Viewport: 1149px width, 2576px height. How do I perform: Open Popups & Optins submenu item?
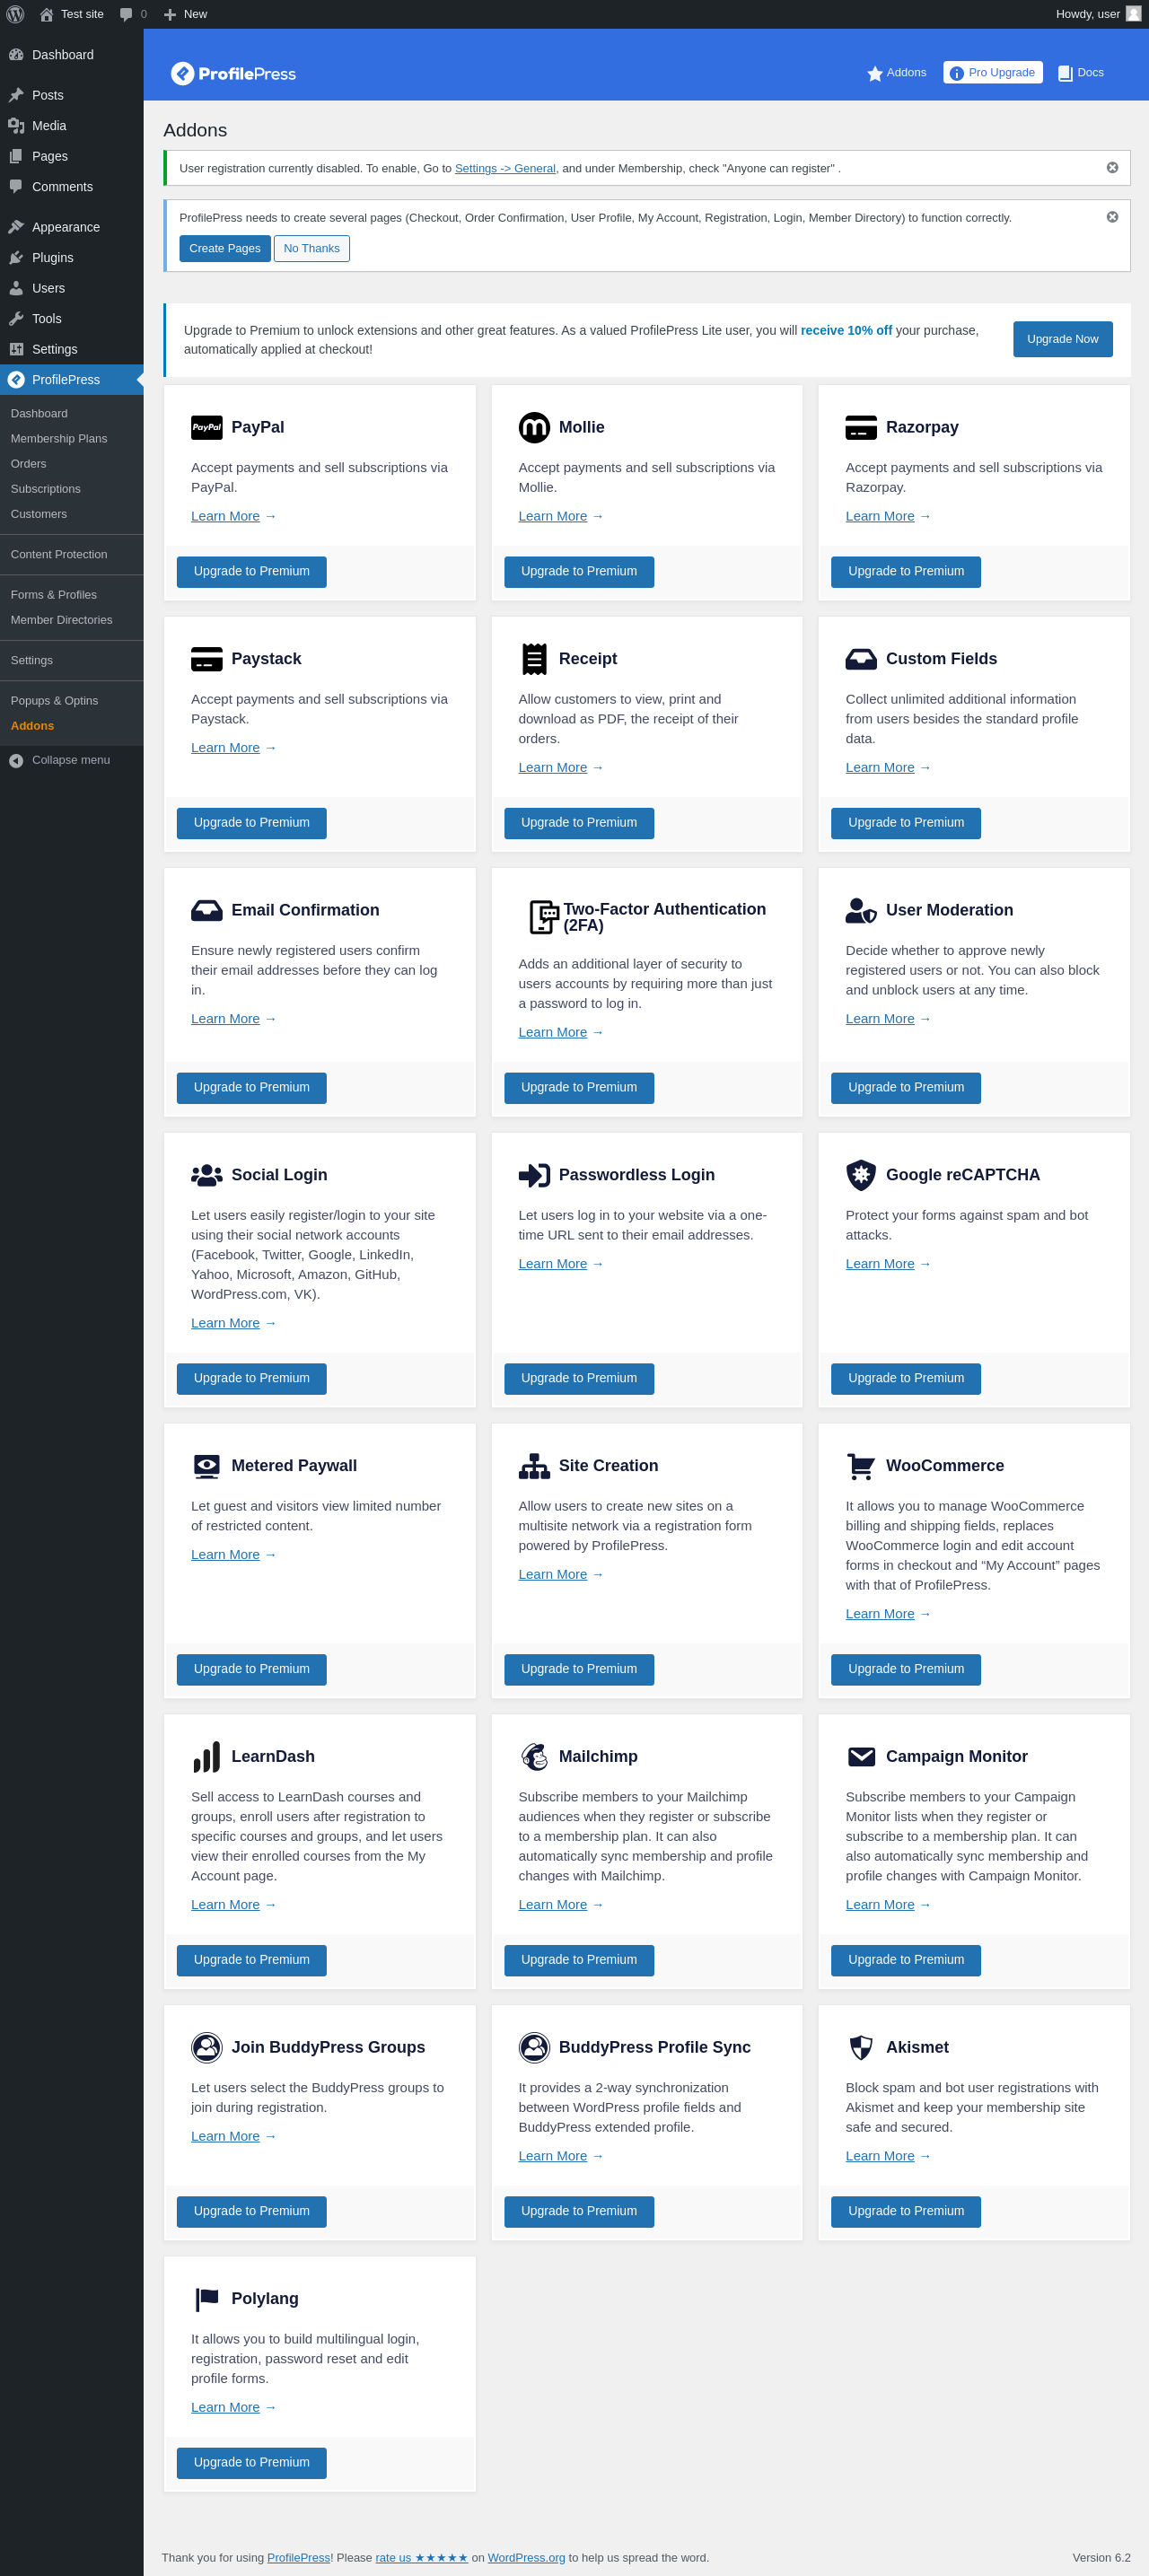[x=54, y=701]
